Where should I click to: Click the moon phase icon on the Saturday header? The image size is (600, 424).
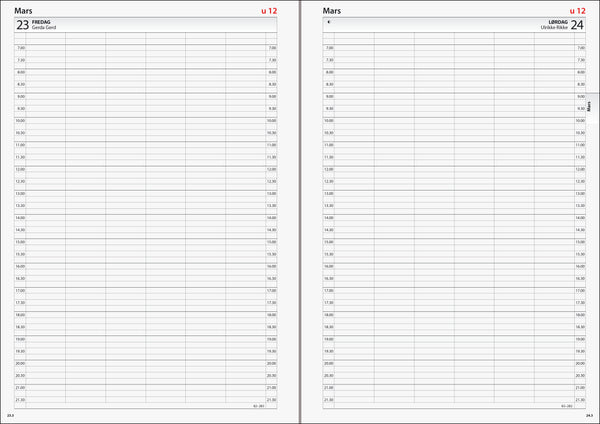tap(329, 22)
